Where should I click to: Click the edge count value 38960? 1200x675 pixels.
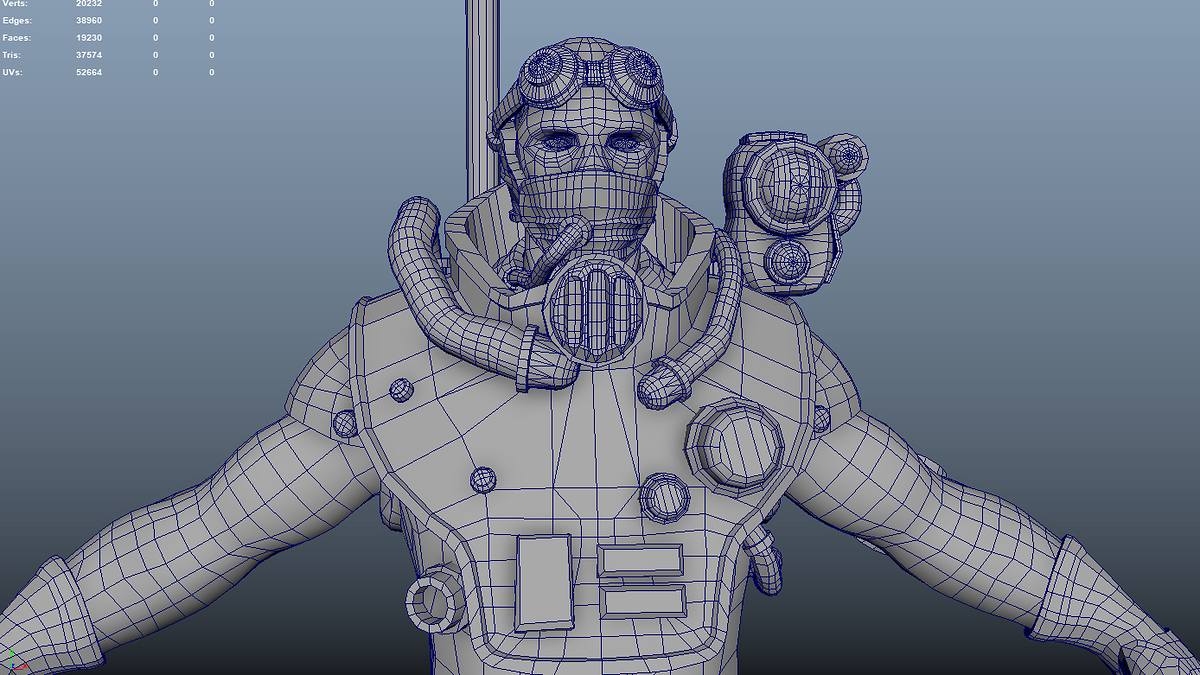pos(89,20)
